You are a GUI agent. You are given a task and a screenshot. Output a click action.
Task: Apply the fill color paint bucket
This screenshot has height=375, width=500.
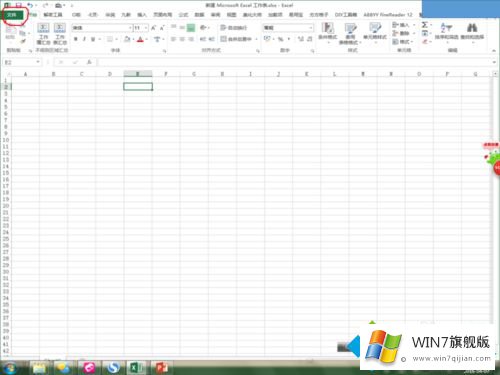(127, 39)
